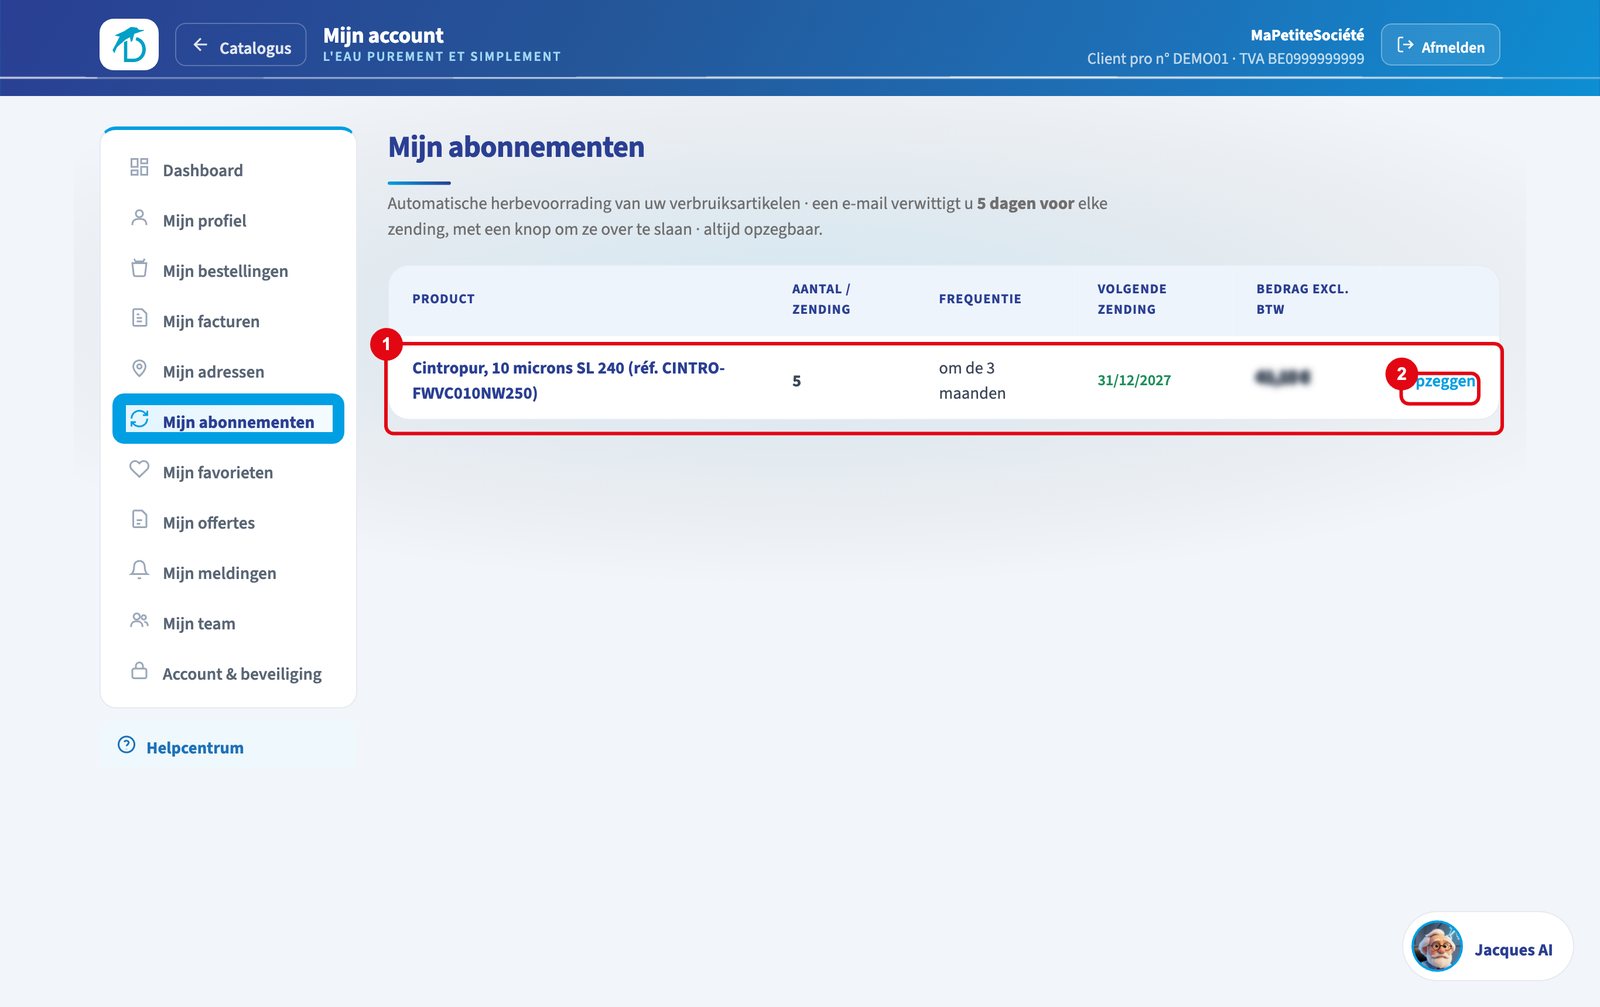Click the back arrow in Catalogus button
Viewport: 1600px width, 1007px height.
point(200,45)
